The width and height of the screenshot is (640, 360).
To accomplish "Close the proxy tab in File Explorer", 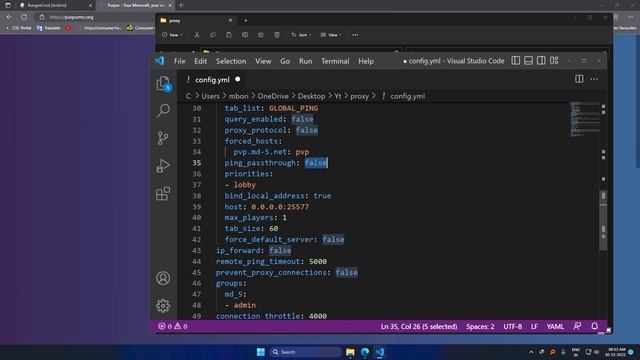I will (230, 20).
